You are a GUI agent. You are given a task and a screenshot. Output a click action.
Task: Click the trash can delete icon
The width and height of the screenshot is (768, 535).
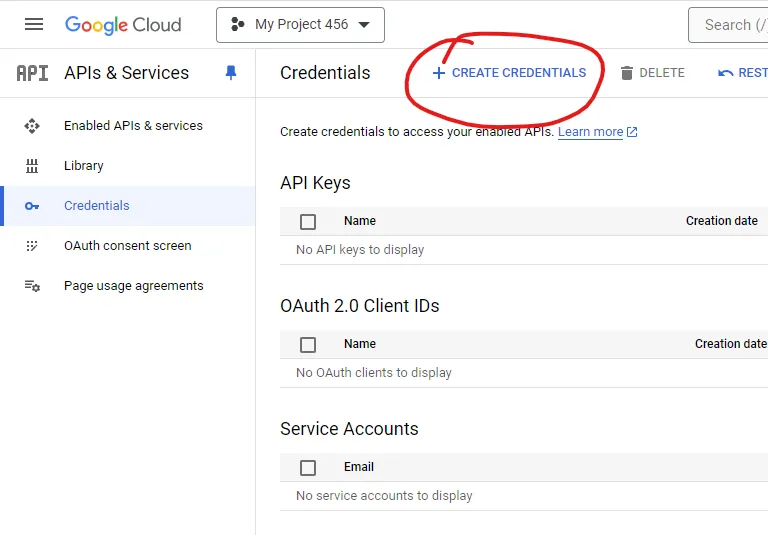[x=626, y=73]
